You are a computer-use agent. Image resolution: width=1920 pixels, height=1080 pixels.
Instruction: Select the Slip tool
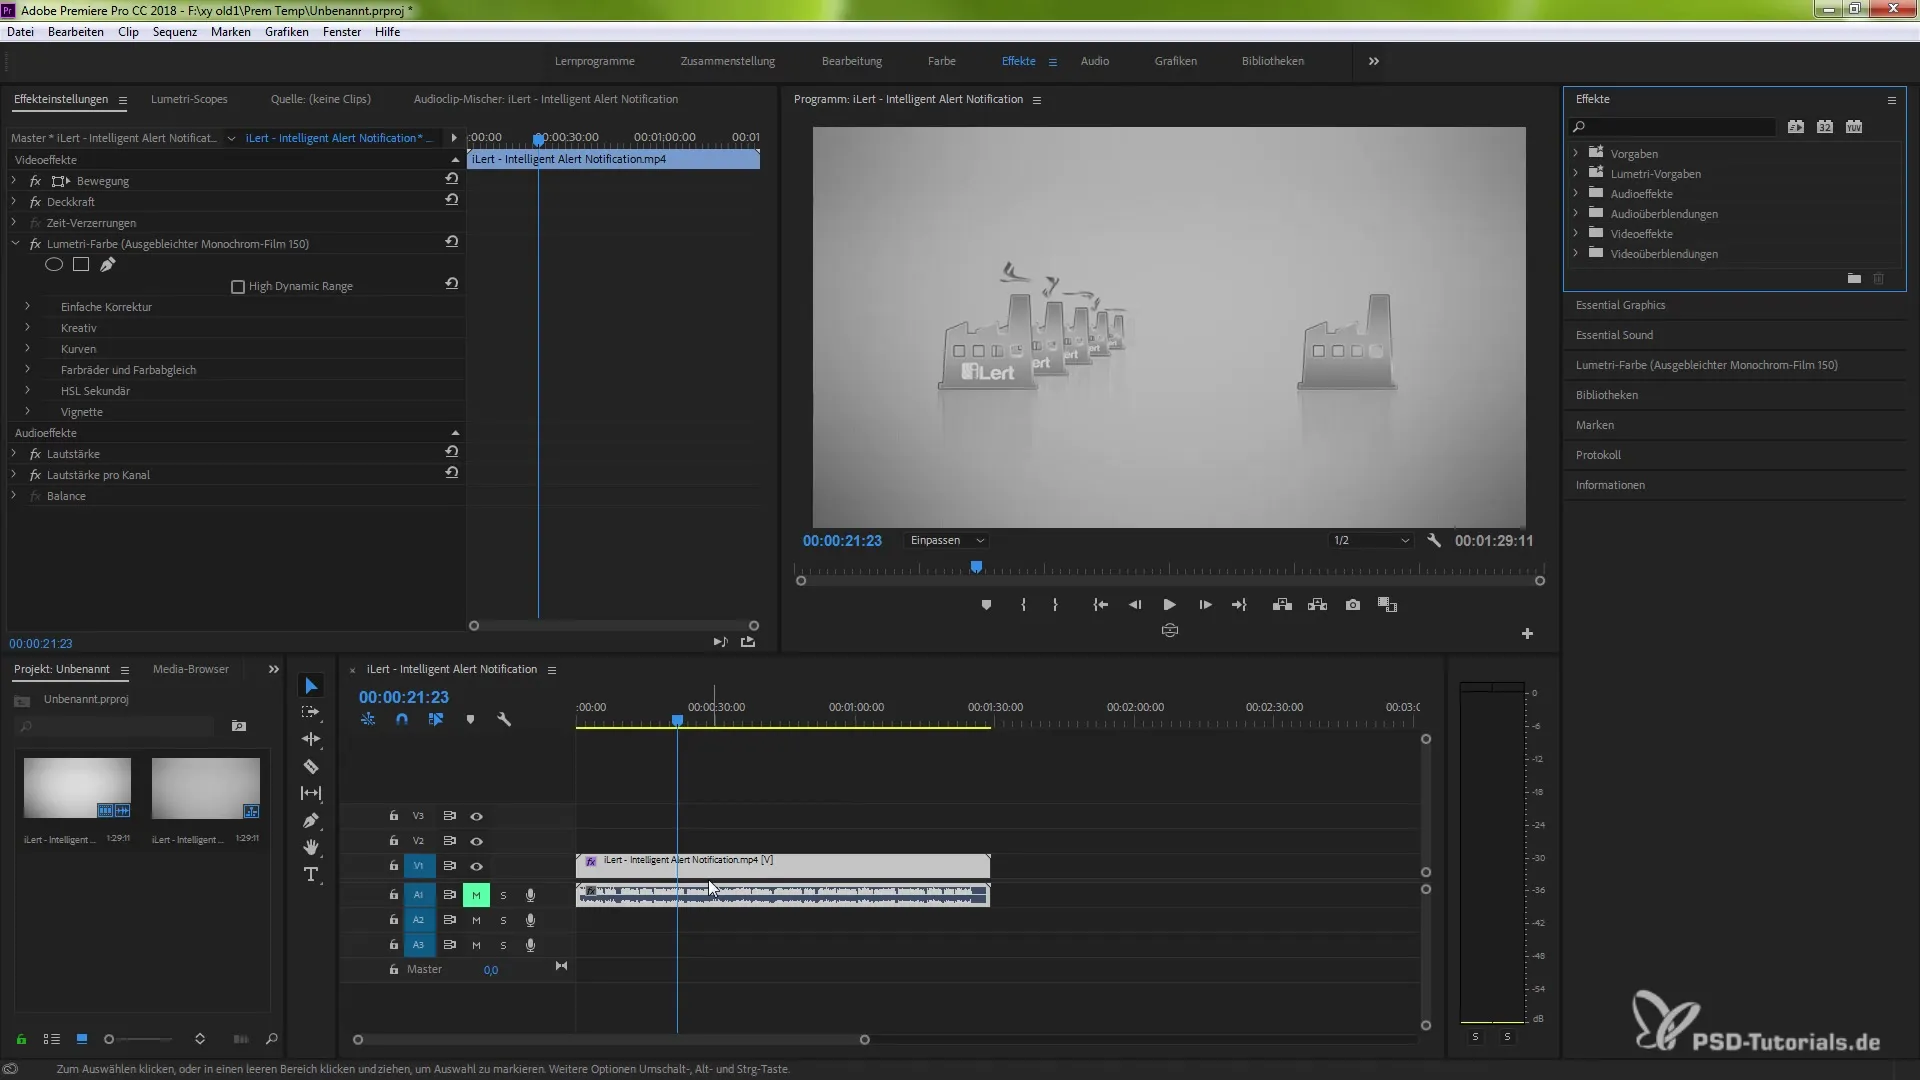point(311,793)
